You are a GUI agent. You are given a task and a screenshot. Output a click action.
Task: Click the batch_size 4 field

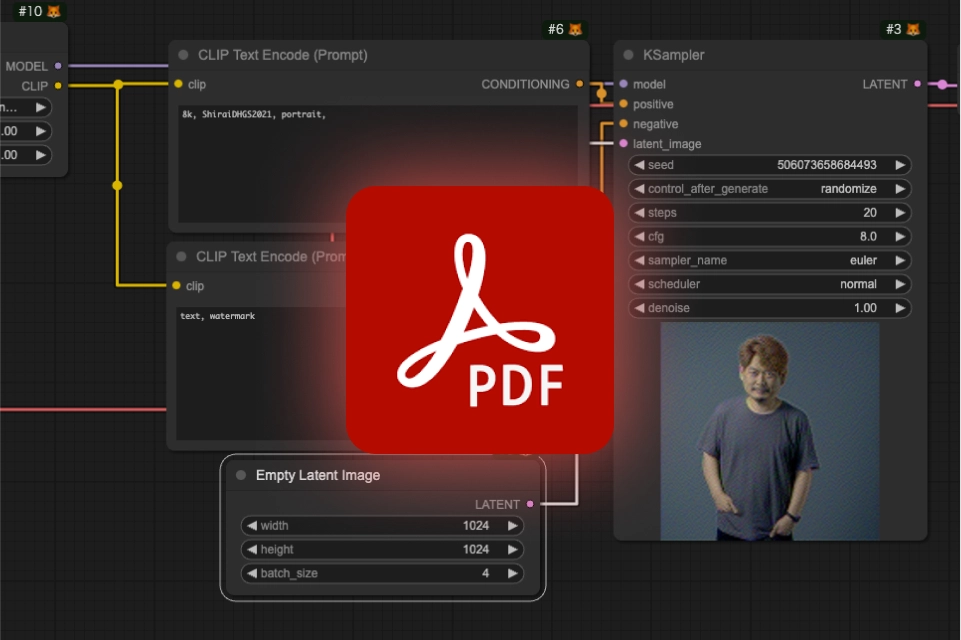[x=382, y=573]
